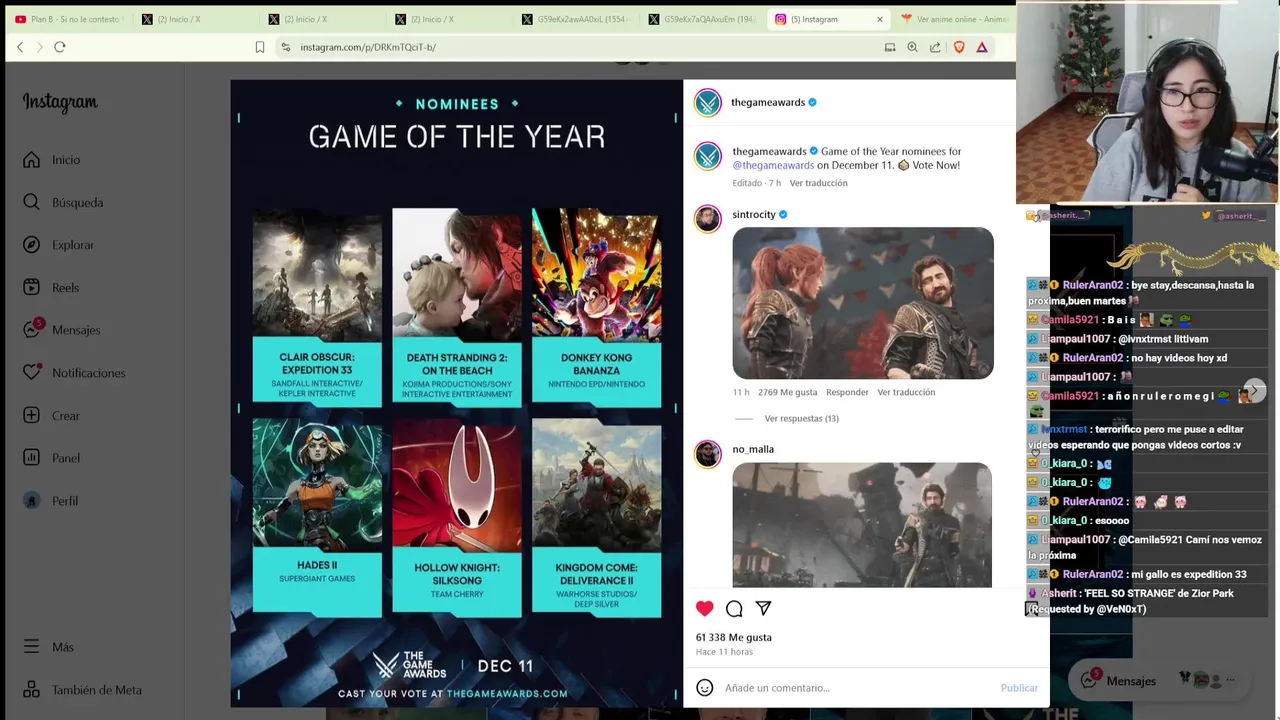Image resolution: width=1280 pixels, height=720 pixels.
Task: Open the zoom magnifier icon in address bar
Action: tap(912, 47)
